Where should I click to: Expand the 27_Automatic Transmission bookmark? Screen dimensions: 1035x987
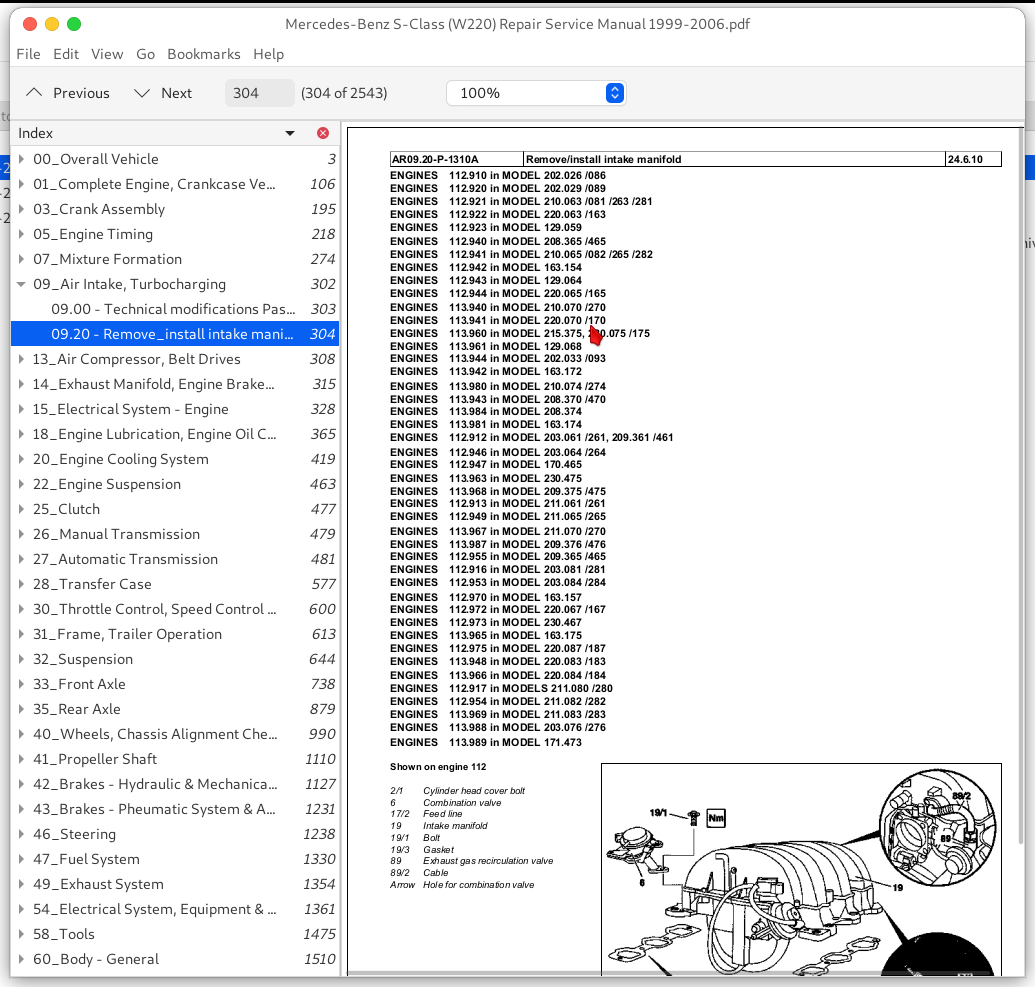pos(21,559)
